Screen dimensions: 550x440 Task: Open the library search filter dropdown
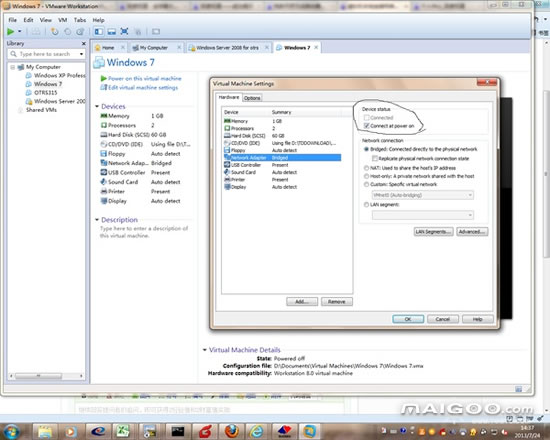click(81, 54)
